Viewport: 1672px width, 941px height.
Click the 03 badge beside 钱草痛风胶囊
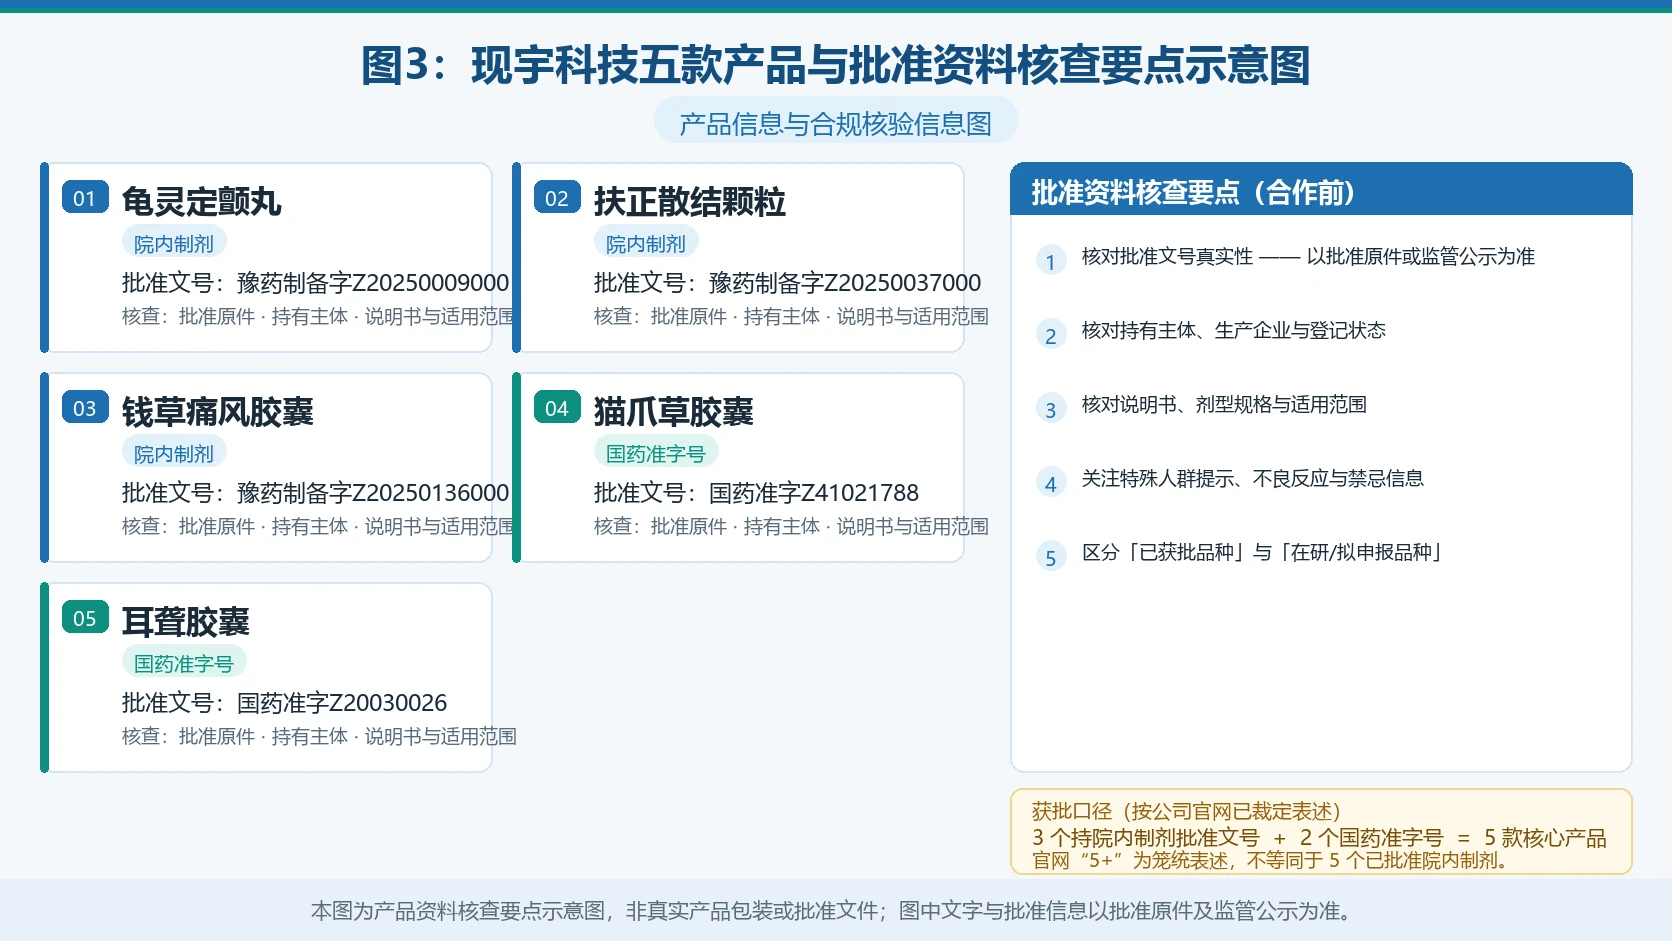pos(85,408)
